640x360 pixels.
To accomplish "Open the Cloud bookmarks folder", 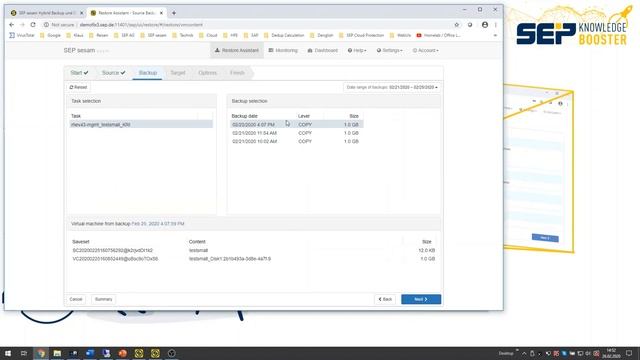I will click(x=208, y=36).
